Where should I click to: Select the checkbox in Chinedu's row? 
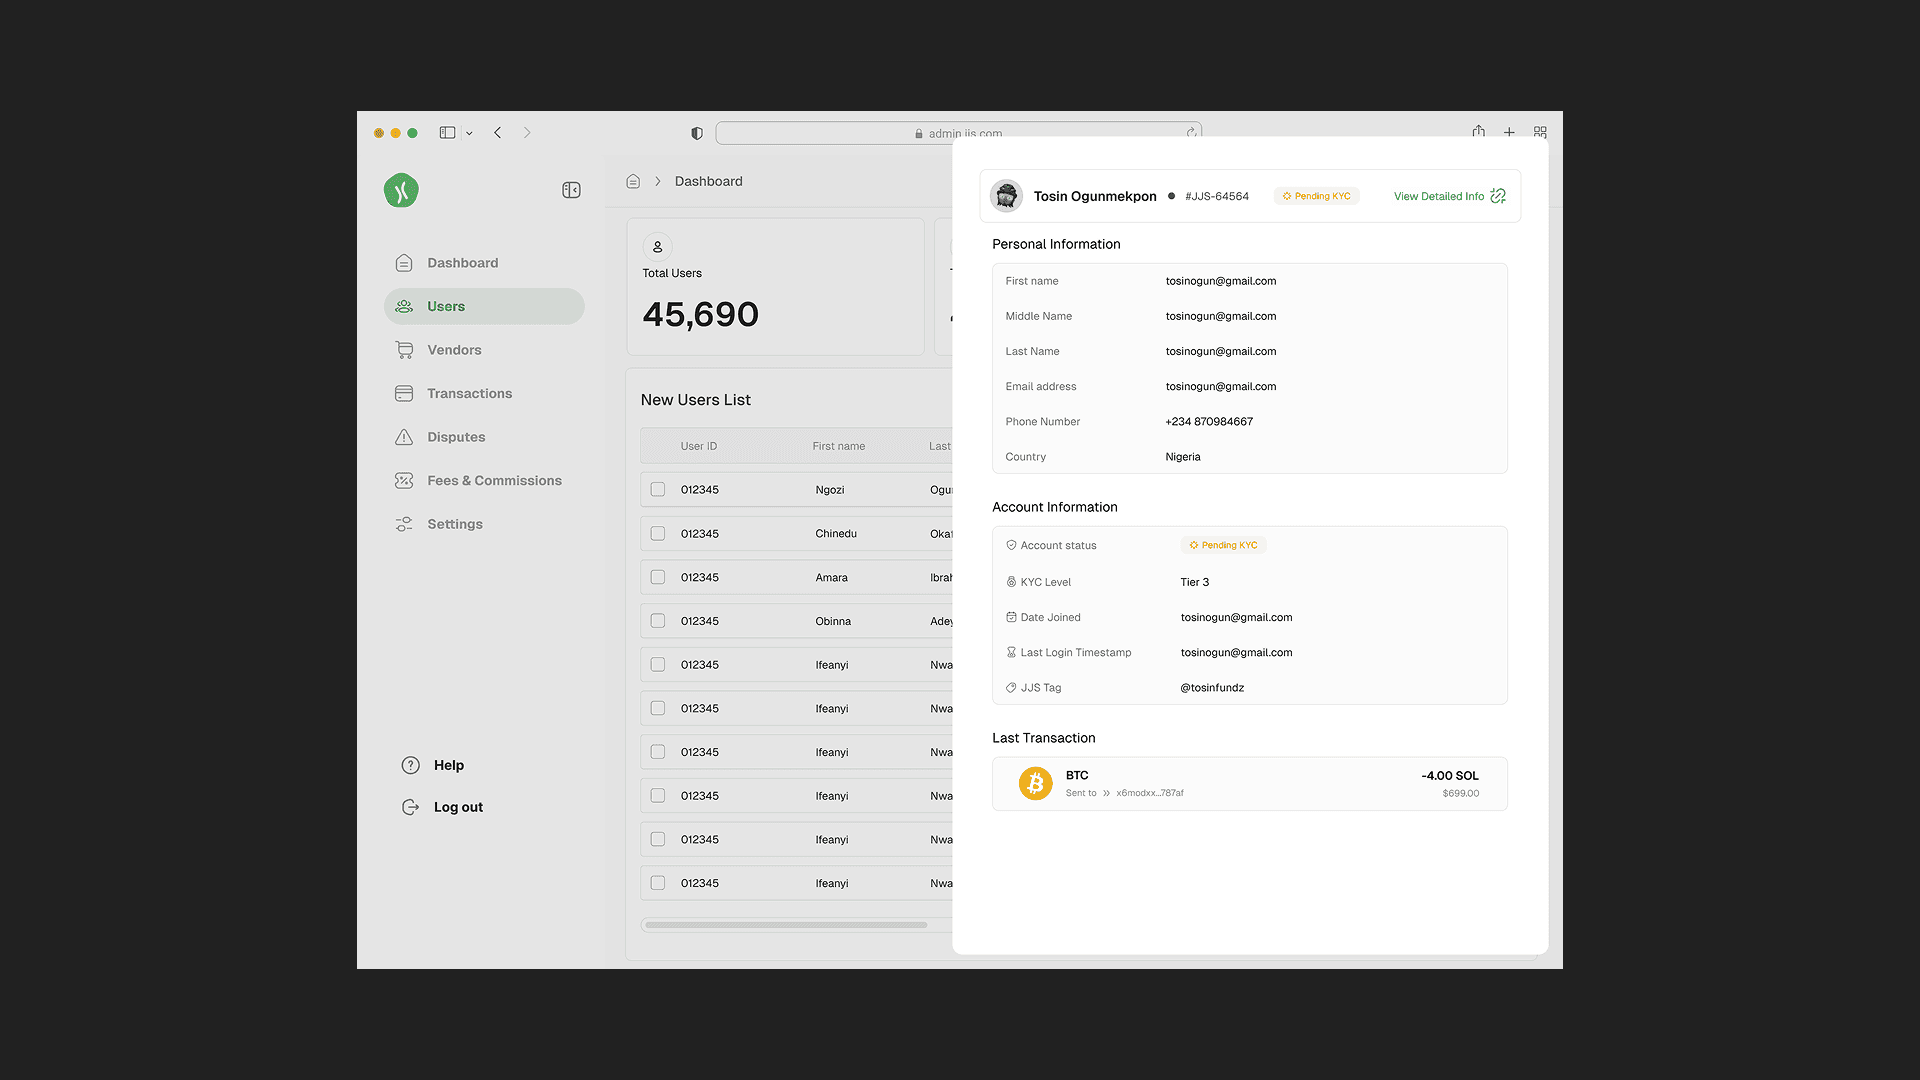(x=658, y=534)
